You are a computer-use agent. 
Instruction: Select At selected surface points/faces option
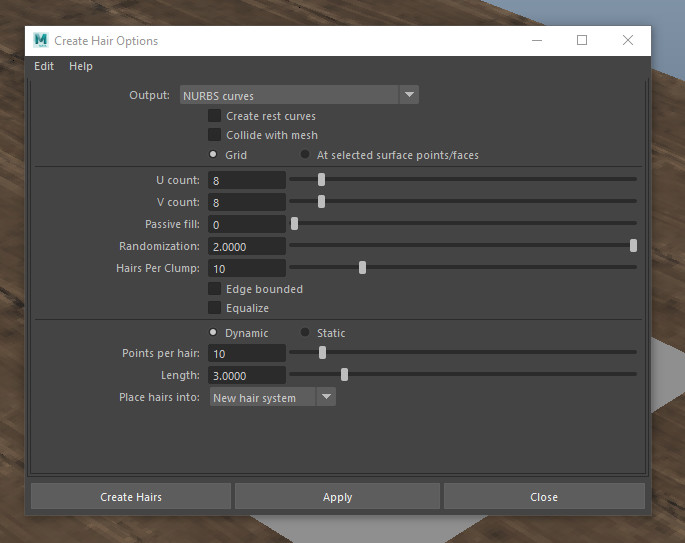coord(305,154)
